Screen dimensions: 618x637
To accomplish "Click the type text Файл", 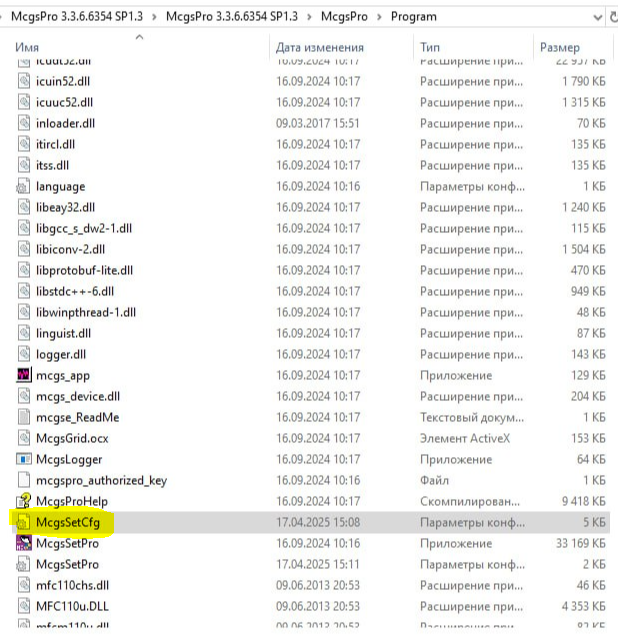I will pos(434,480).
